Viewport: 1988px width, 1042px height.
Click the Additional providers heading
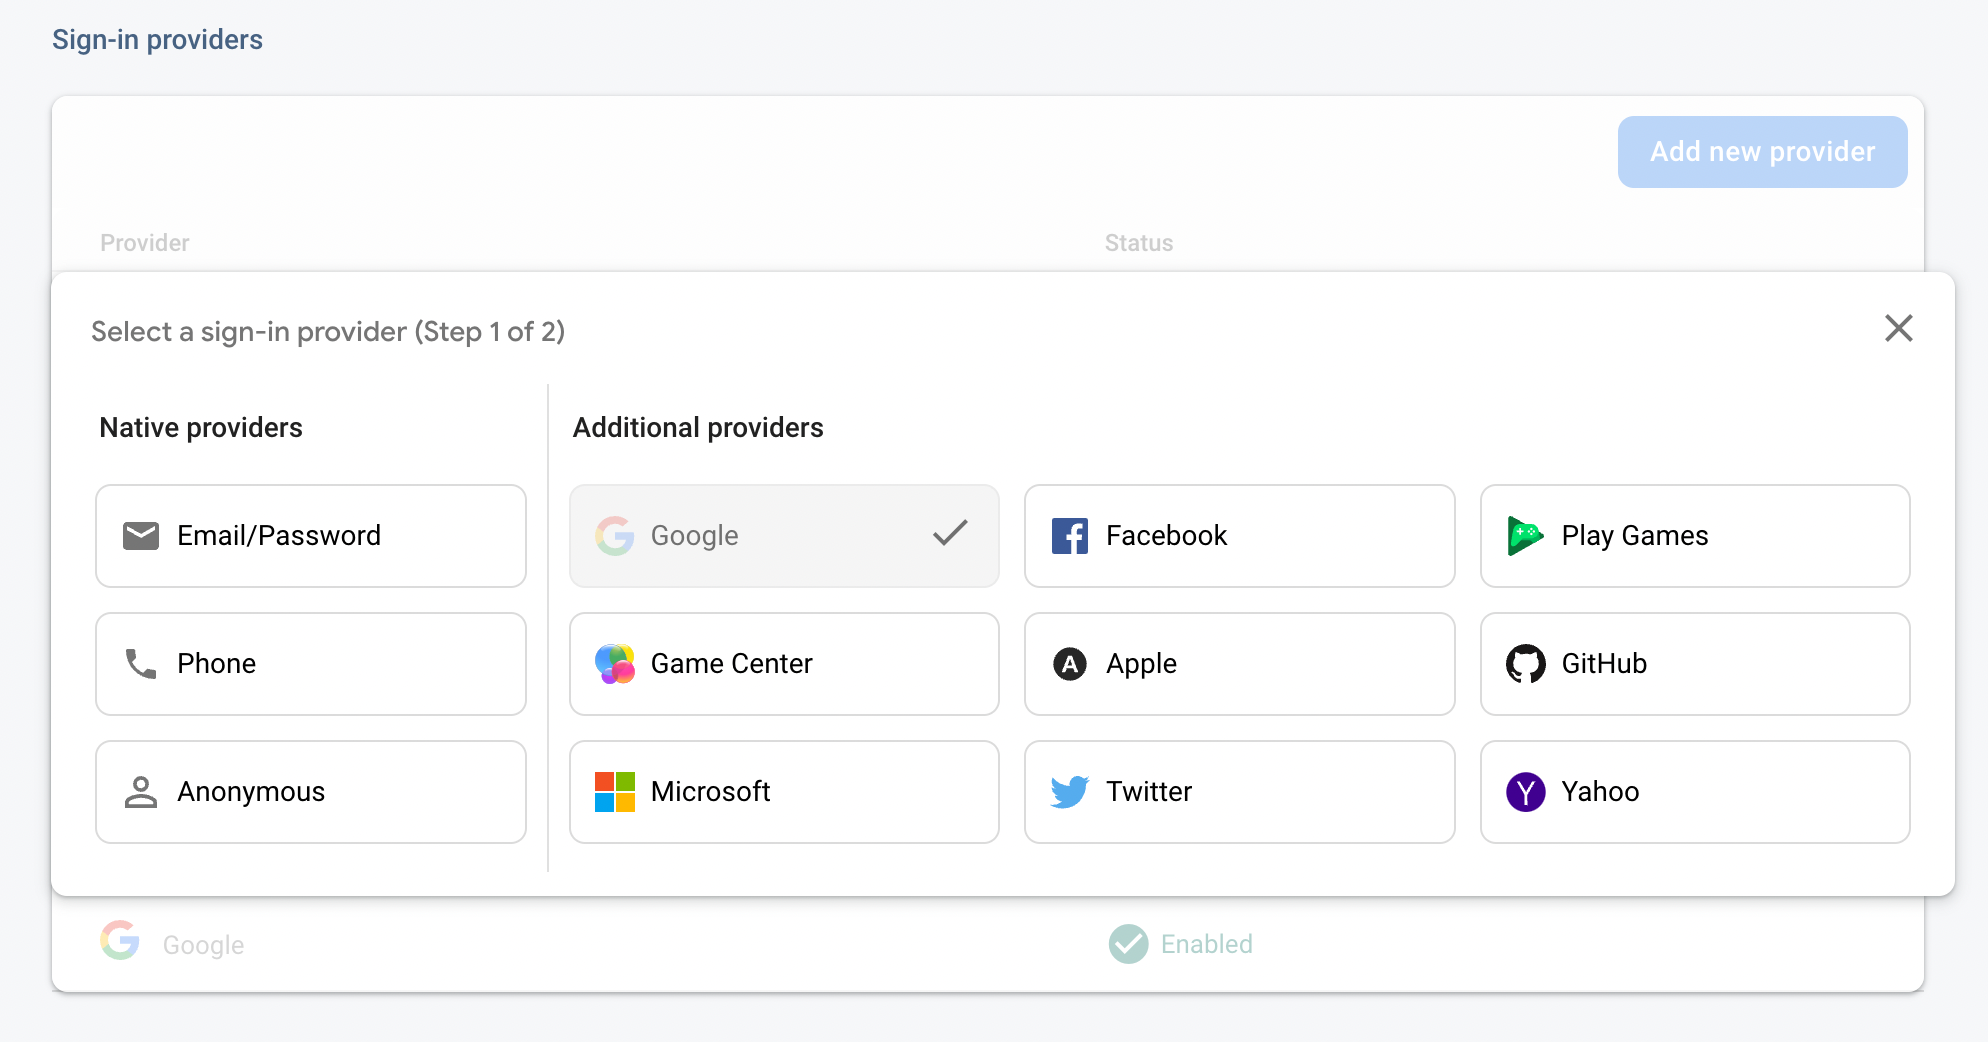[x=698, y=428]
